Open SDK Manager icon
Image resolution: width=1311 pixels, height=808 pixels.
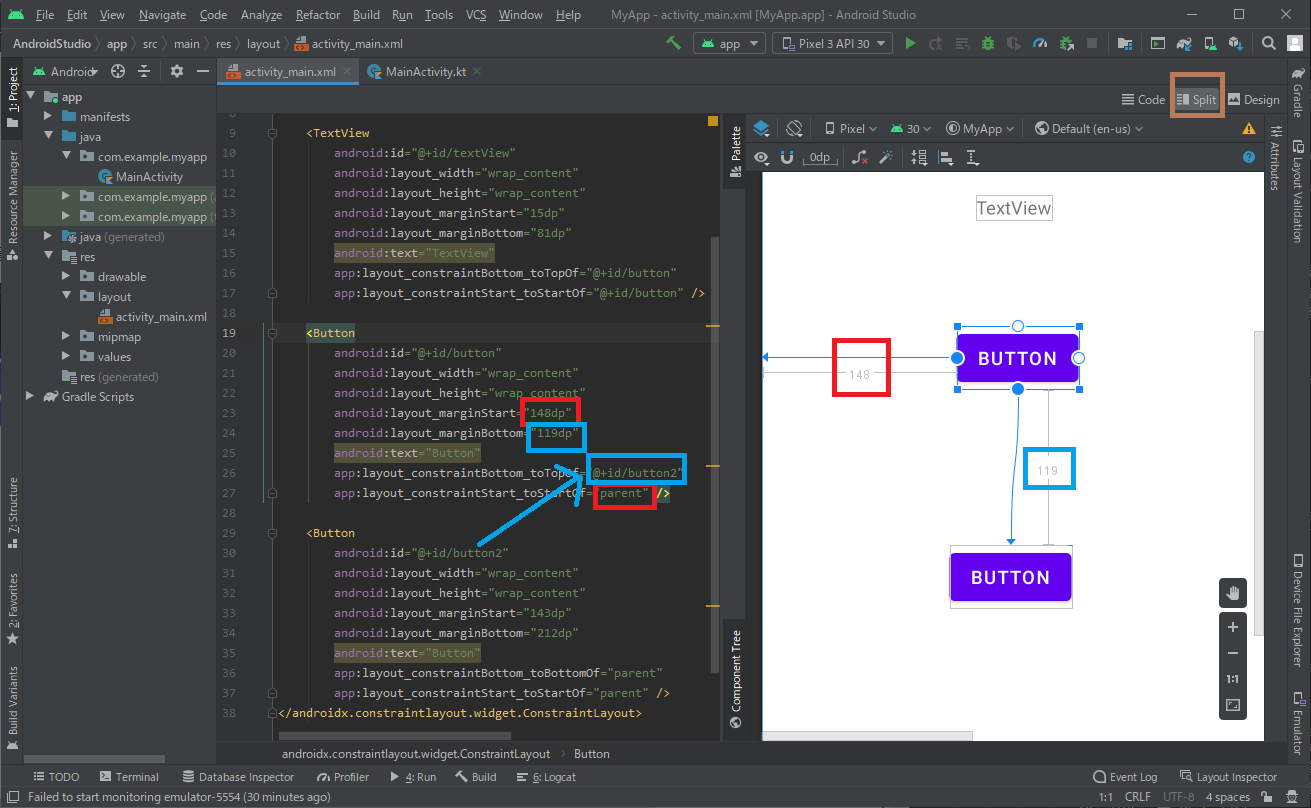pos(1236,43)
